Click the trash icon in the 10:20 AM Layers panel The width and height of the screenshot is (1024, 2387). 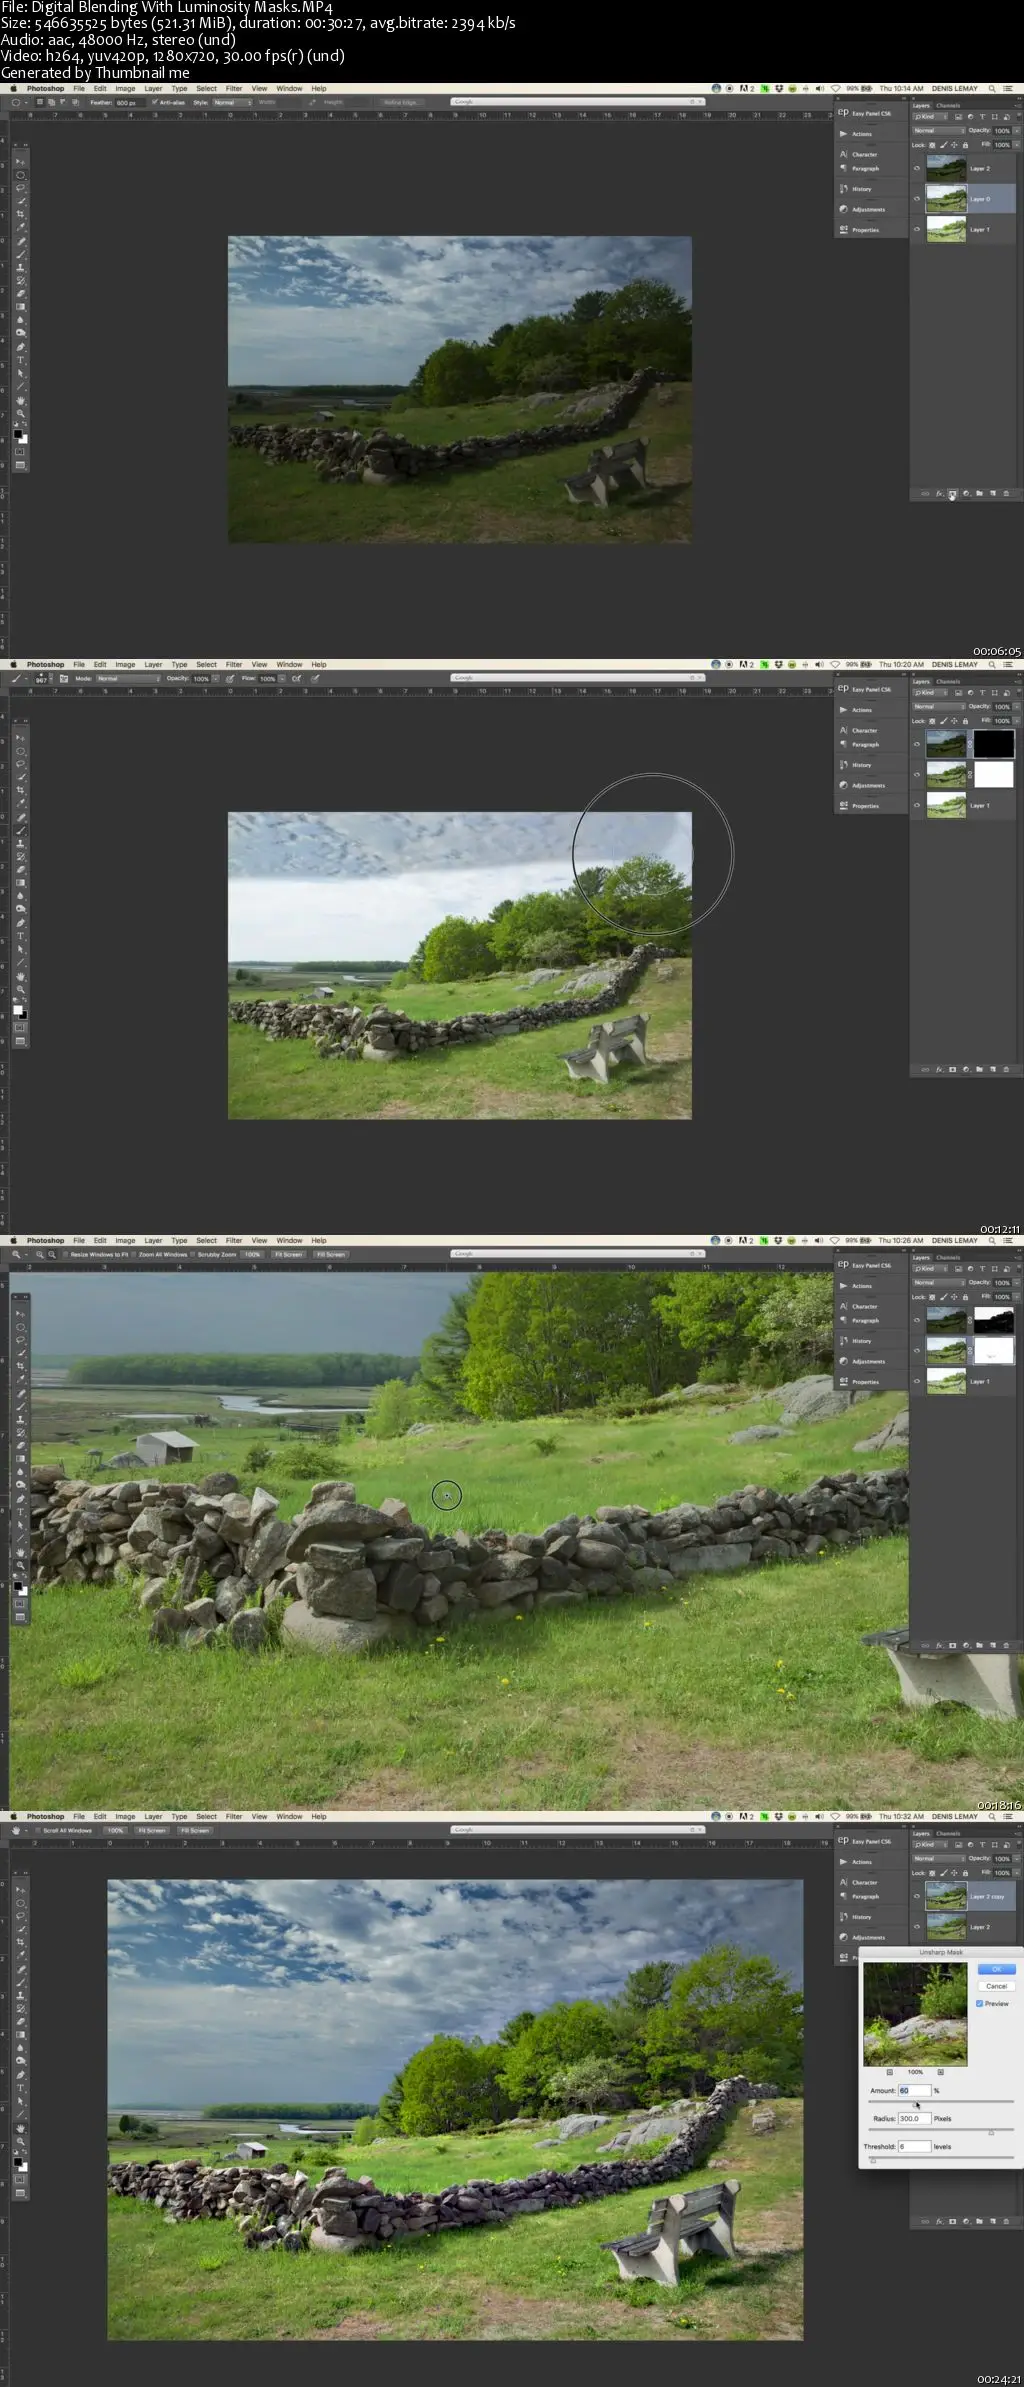tap(1006, 1069)
